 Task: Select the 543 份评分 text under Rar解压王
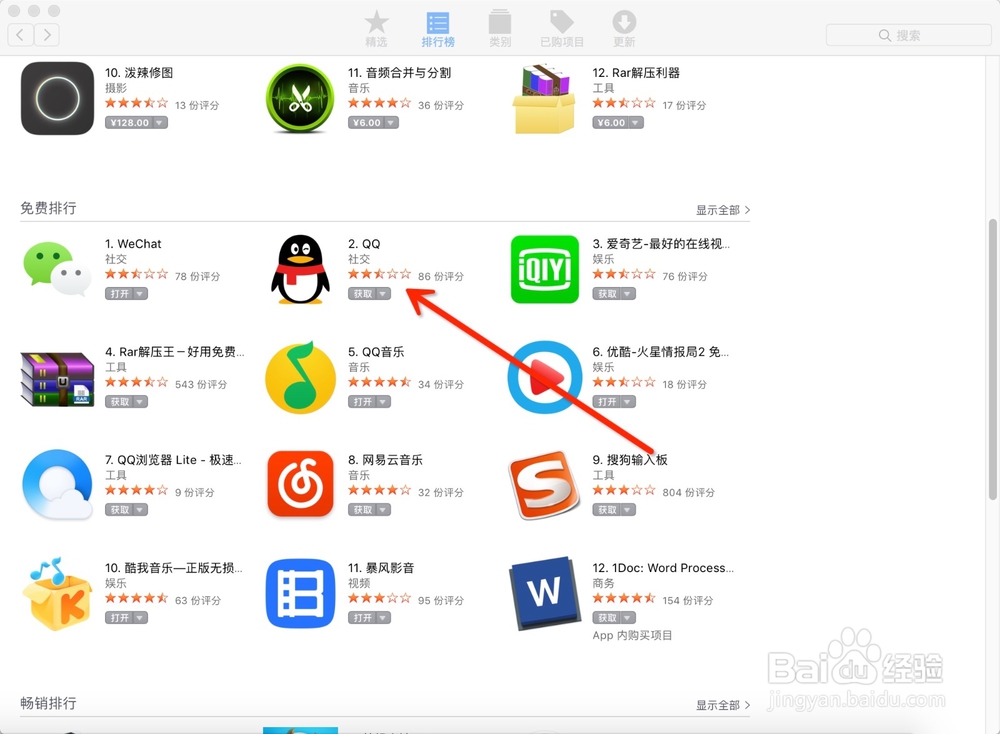click(201, 384)
